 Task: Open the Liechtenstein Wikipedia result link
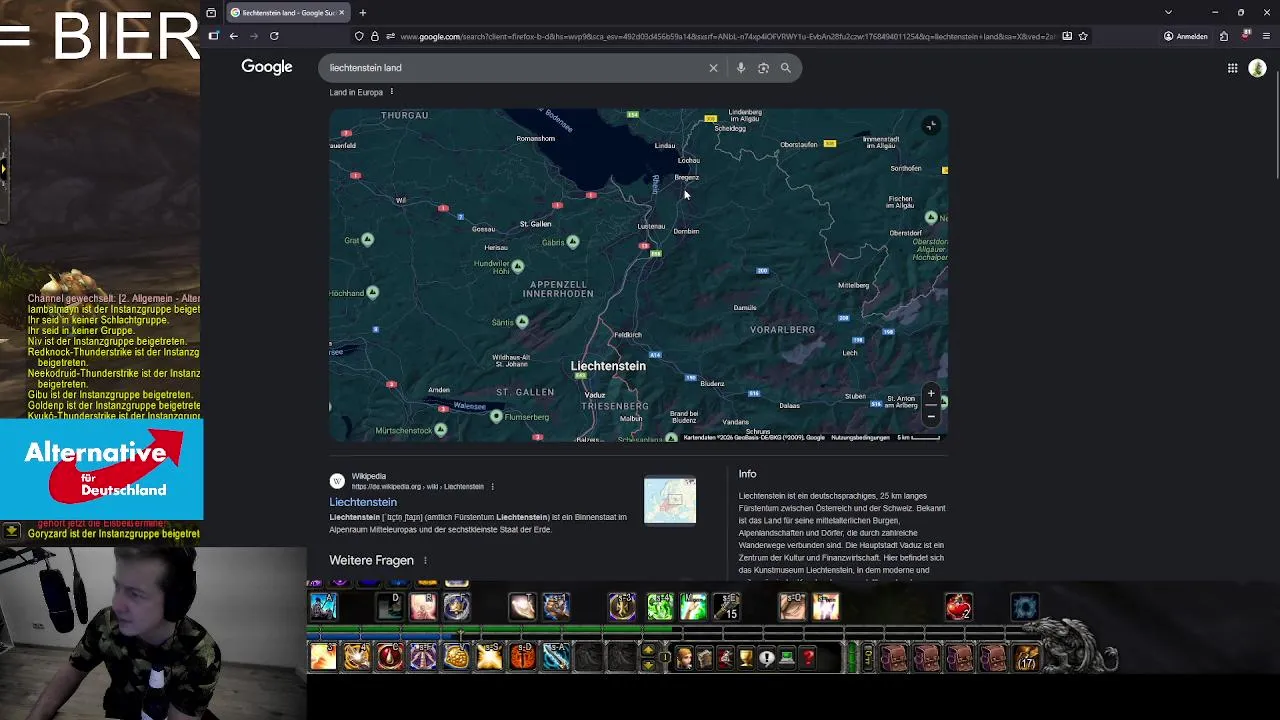363,502
